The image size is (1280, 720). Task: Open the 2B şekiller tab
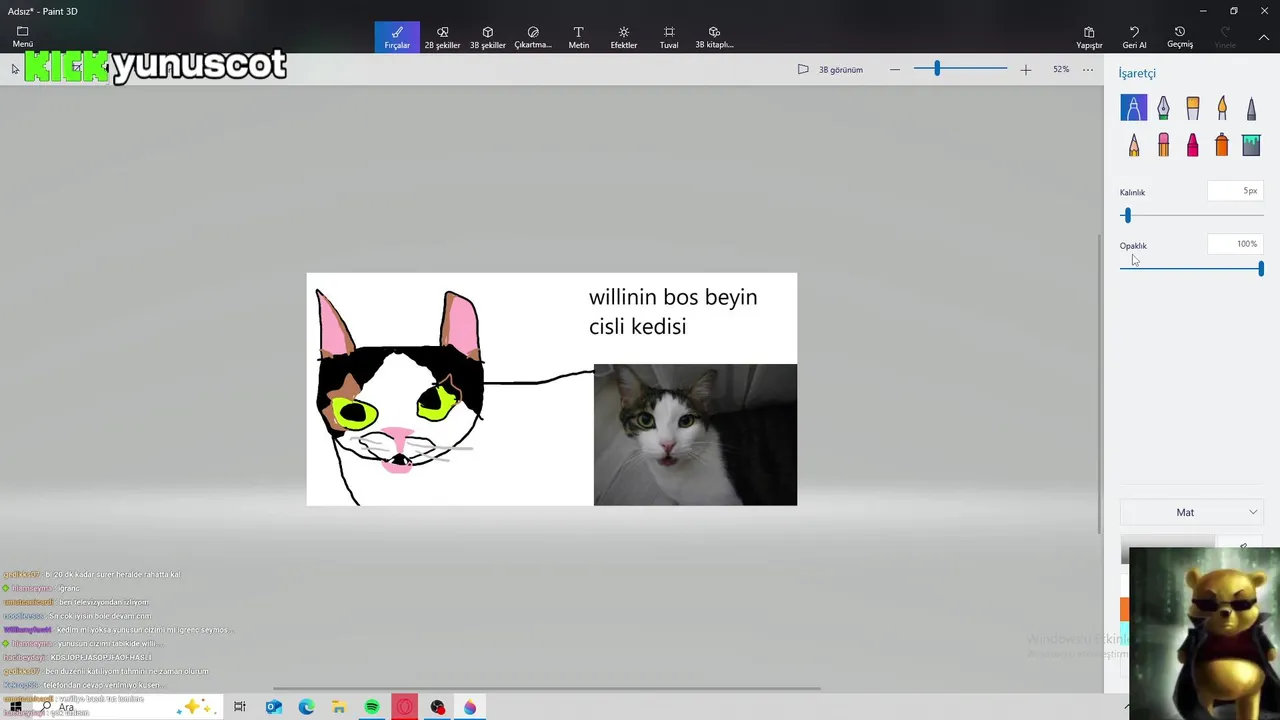(x=442, y=37)
